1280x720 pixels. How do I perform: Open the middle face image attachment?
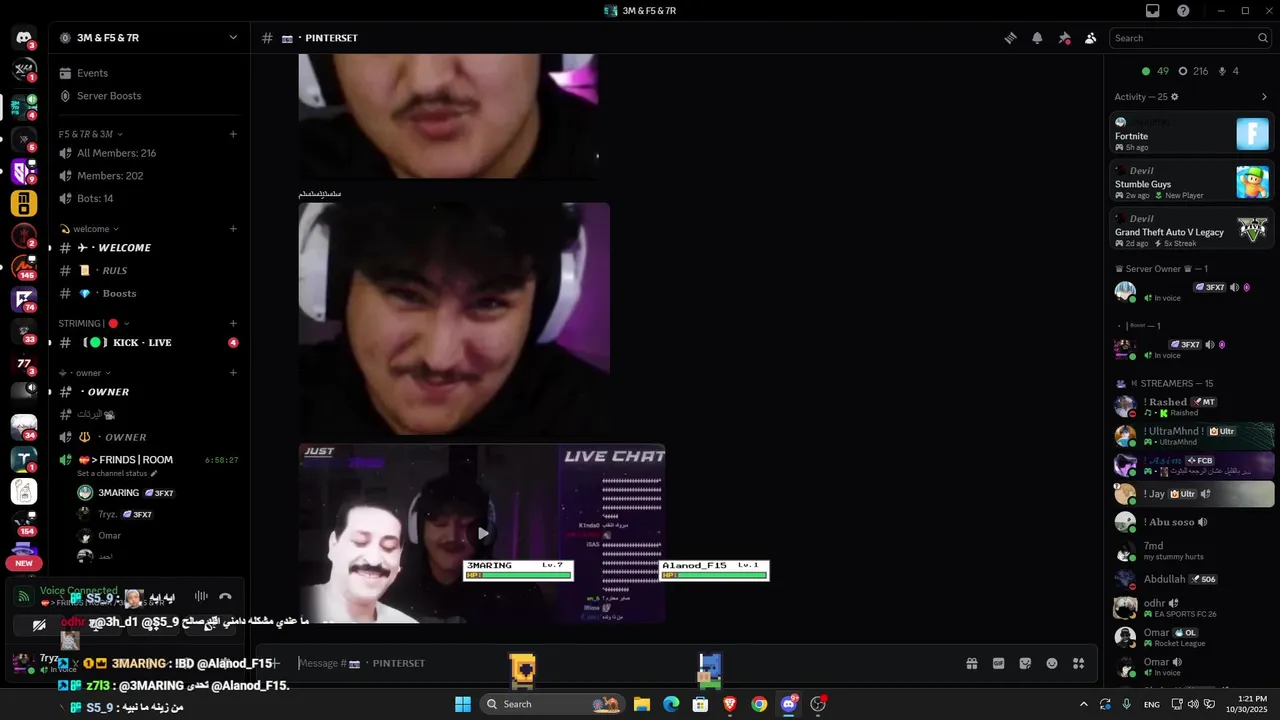pos(454,318)
